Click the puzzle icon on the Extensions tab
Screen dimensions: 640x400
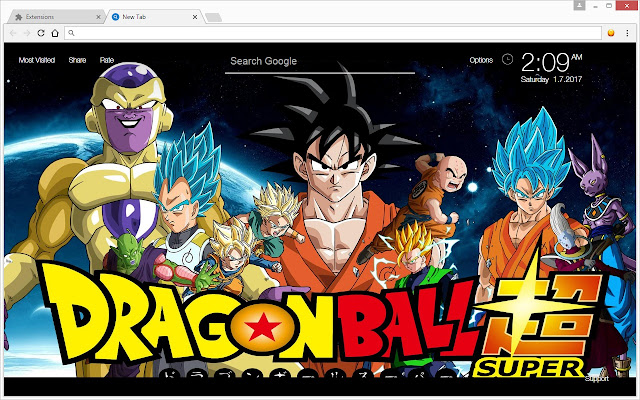click(x=18, y=17)
